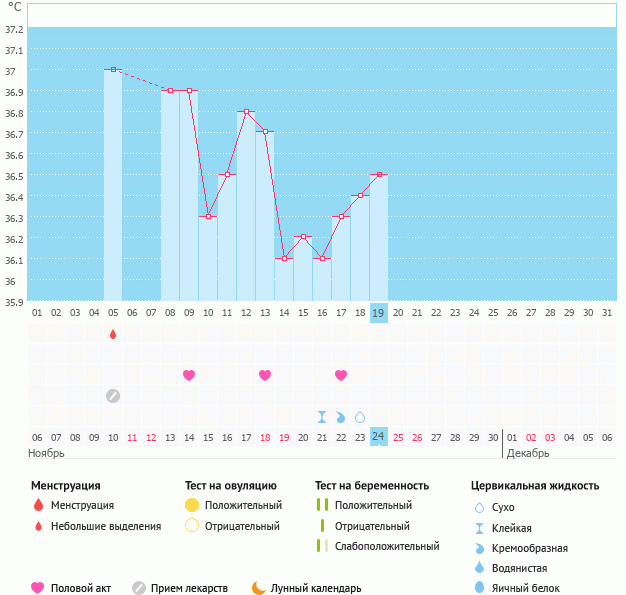
Task: Click the Лунный календарь legend label
Action: pos(318,588)
